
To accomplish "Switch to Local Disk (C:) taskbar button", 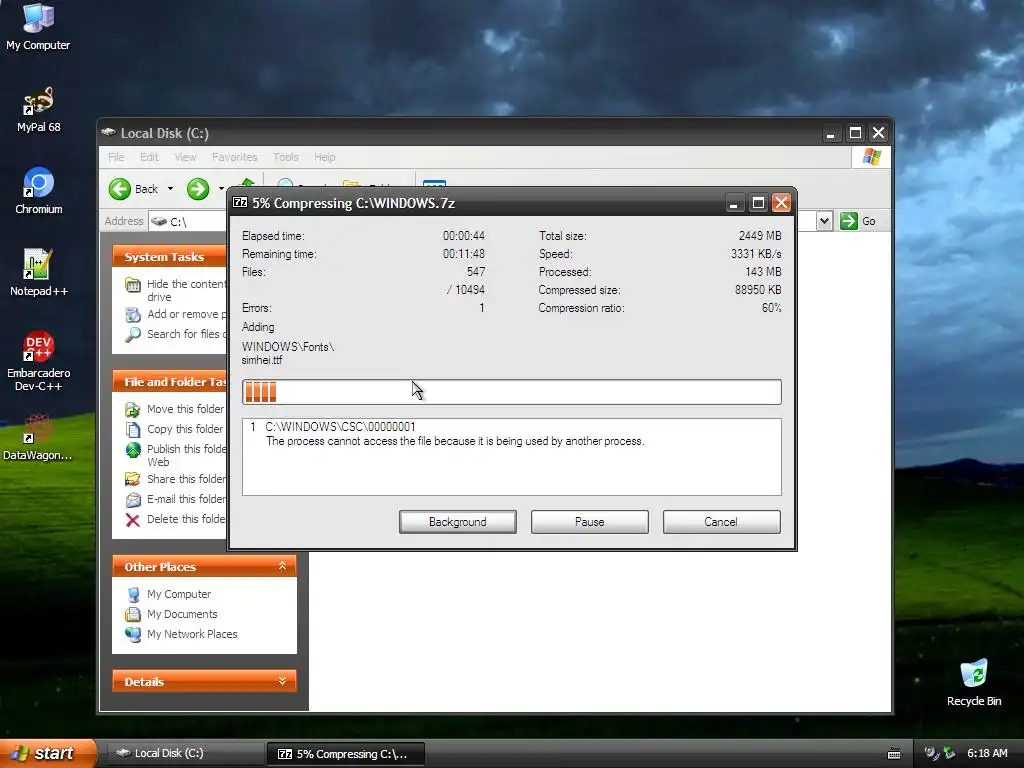I will pos(185,753).
